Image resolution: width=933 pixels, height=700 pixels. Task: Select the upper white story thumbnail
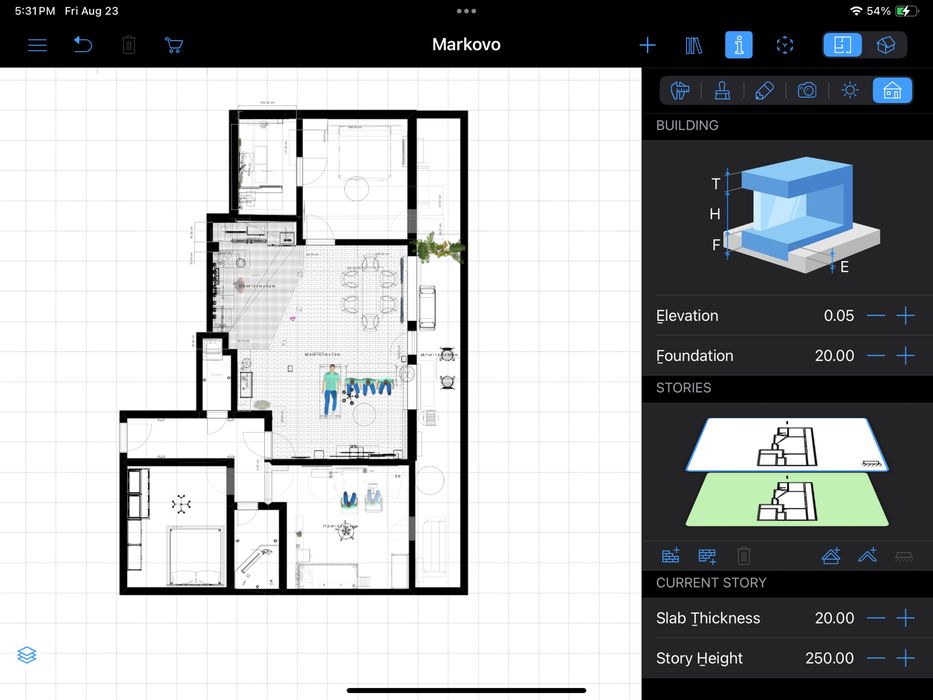click(x=787, y=444)
